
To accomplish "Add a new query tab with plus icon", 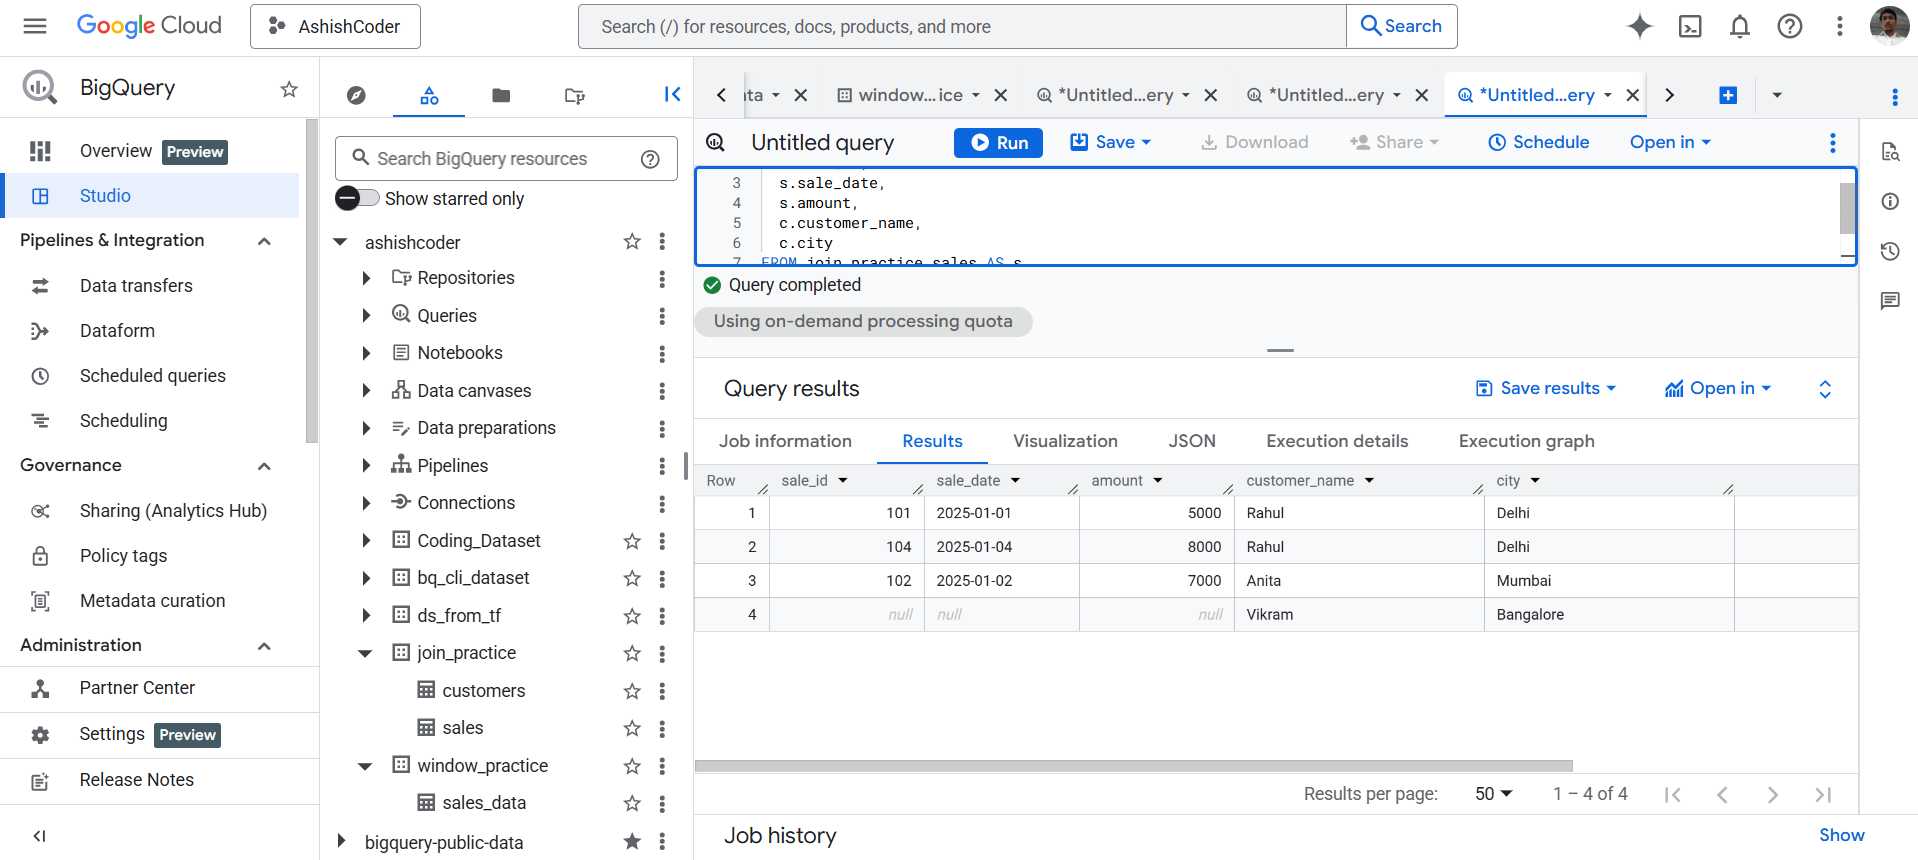I will [x=1727, y=95].
